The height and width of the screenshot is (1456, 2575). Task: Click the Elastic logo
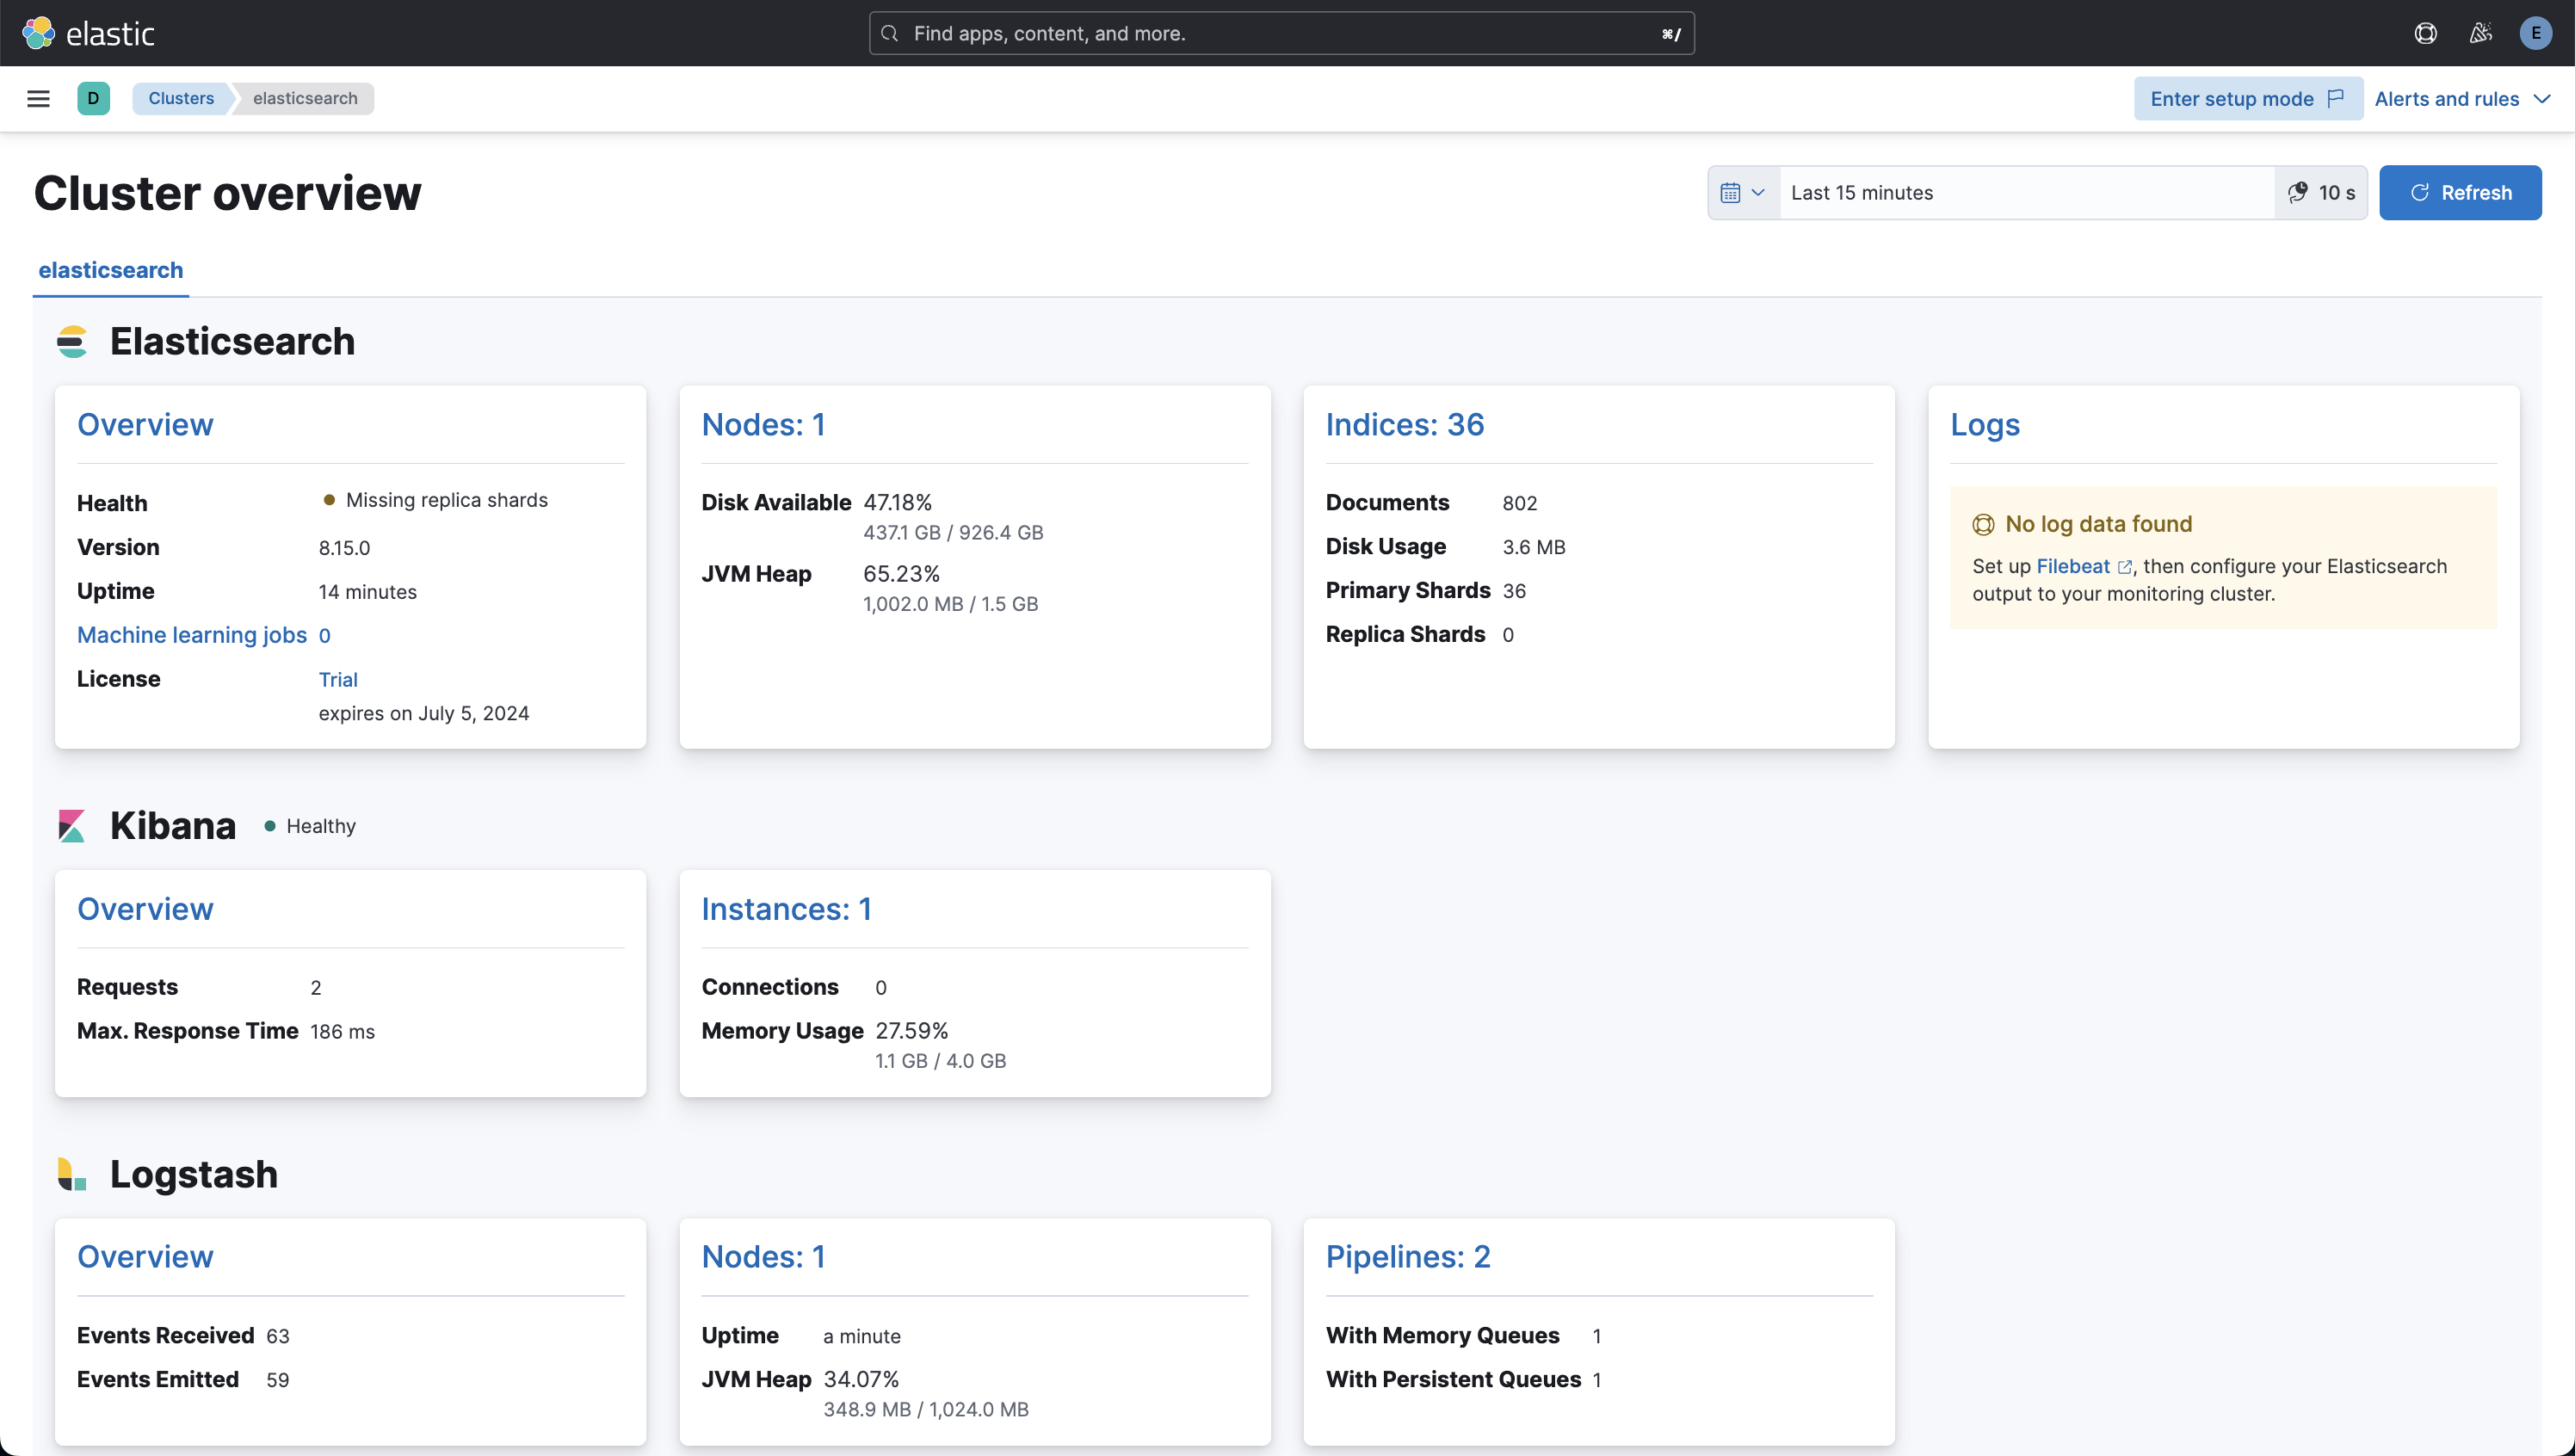point(89,33)
